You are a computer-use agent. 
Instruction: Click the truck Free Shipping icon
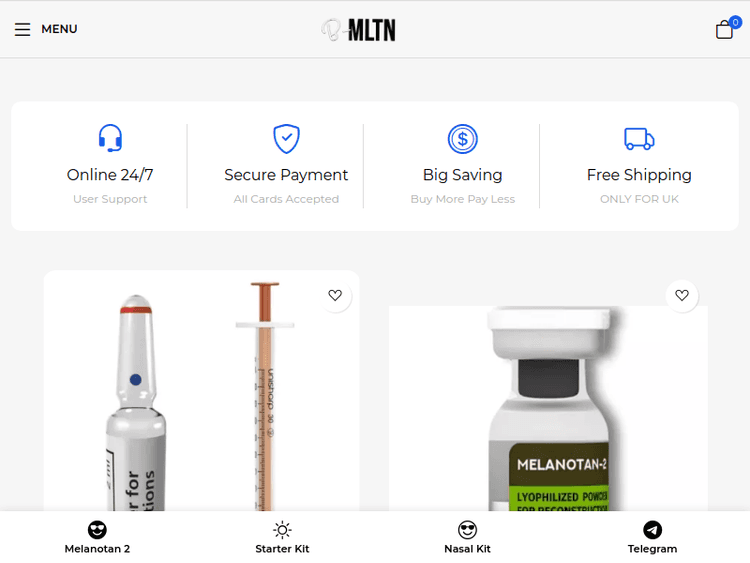tap(639, 139)
